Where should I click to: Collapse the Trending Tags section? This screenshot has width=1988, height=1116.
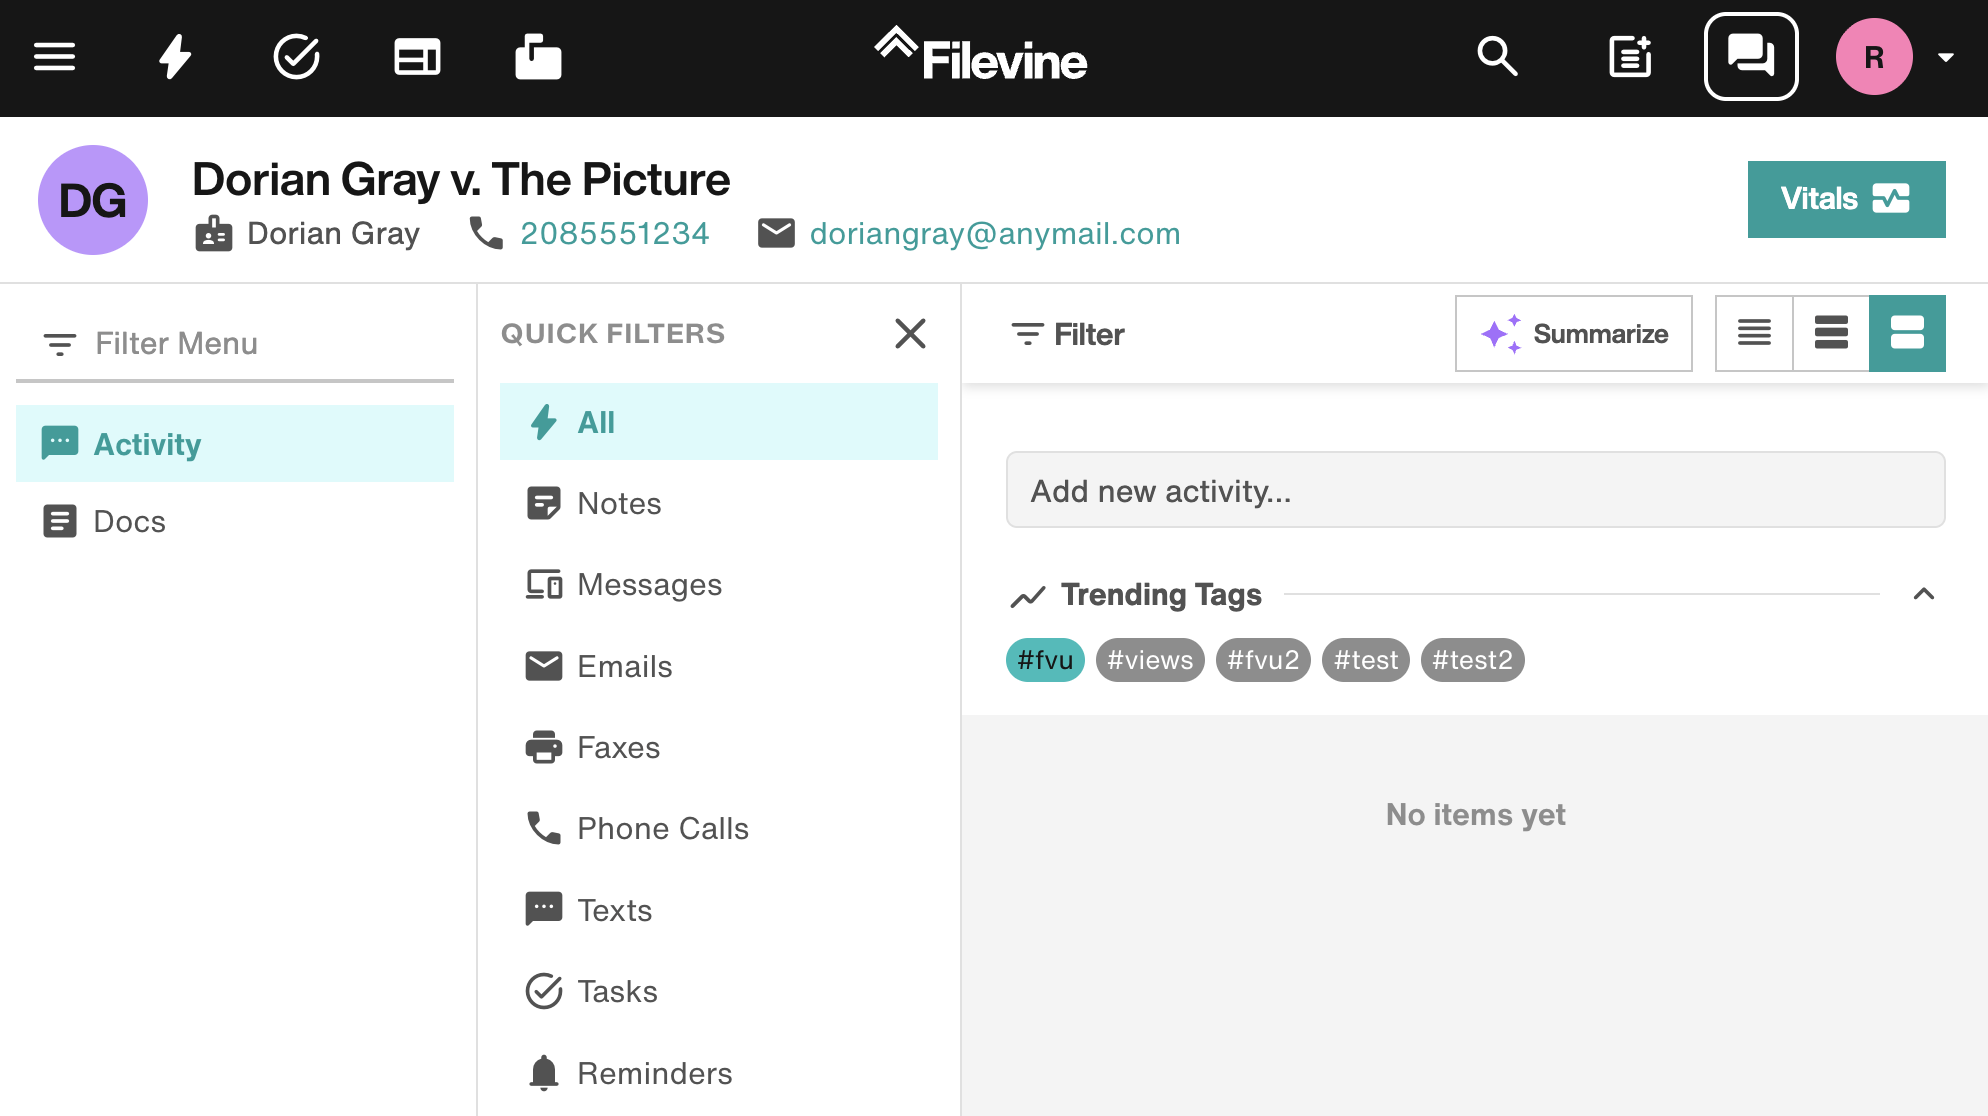pyautogui.click(x=1923, y=594)
